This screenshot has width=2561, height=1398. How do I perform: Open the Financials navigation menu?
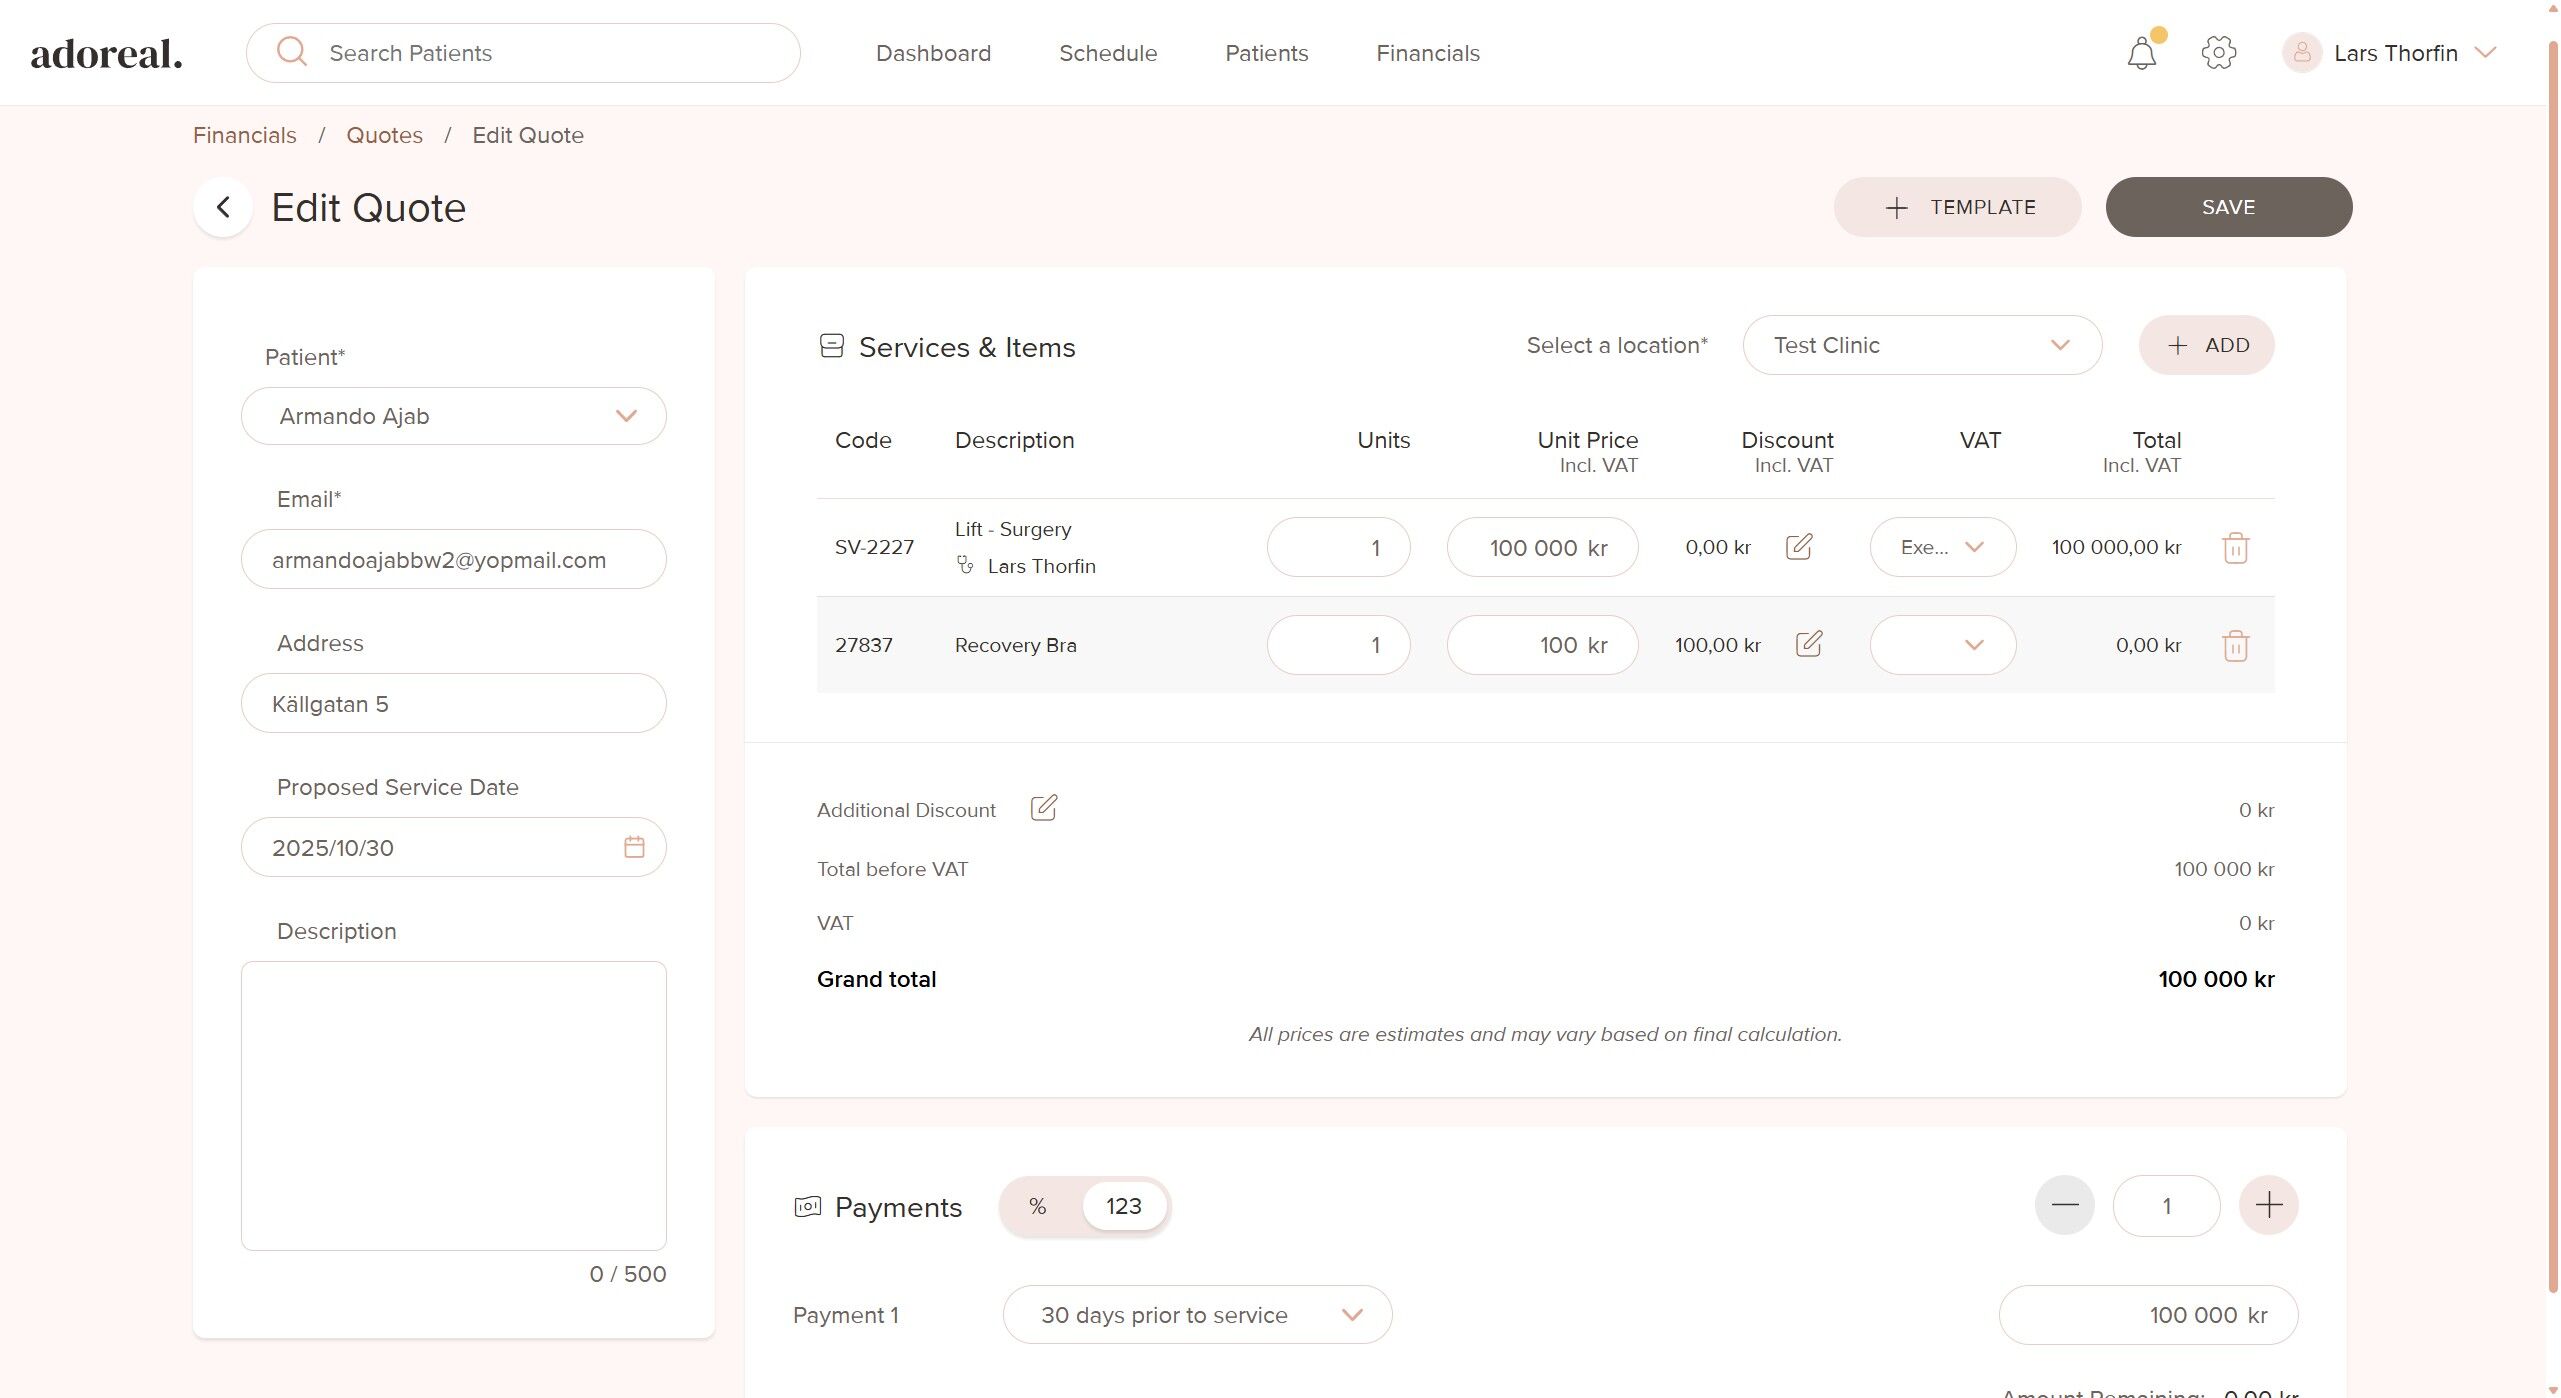(x=1427, y=53)
